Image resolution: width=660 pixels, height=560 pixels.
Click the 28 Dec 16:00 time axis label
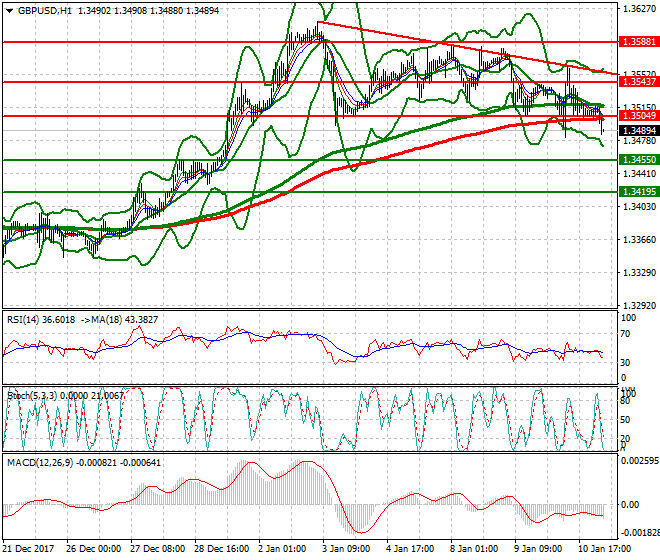point(221,549)
